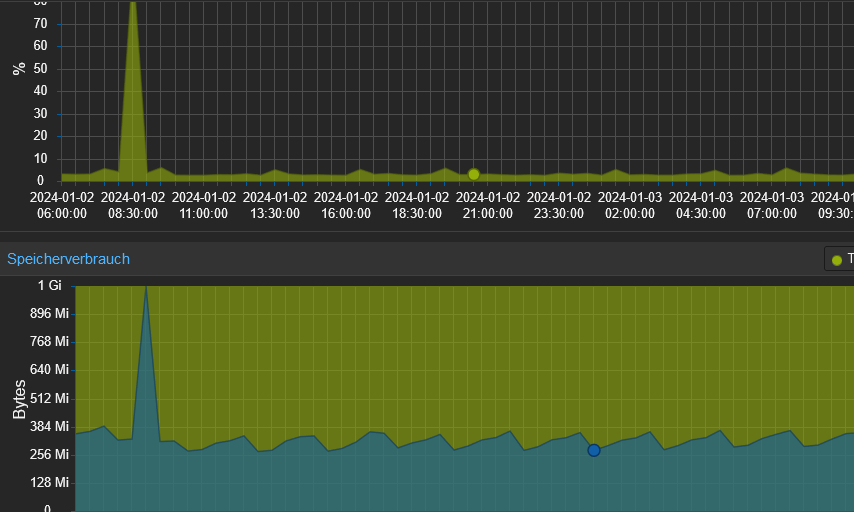Click the 2024-01-02 21:00:00 axis label
This screenshot has width=854, height=512.
[488, 205]
